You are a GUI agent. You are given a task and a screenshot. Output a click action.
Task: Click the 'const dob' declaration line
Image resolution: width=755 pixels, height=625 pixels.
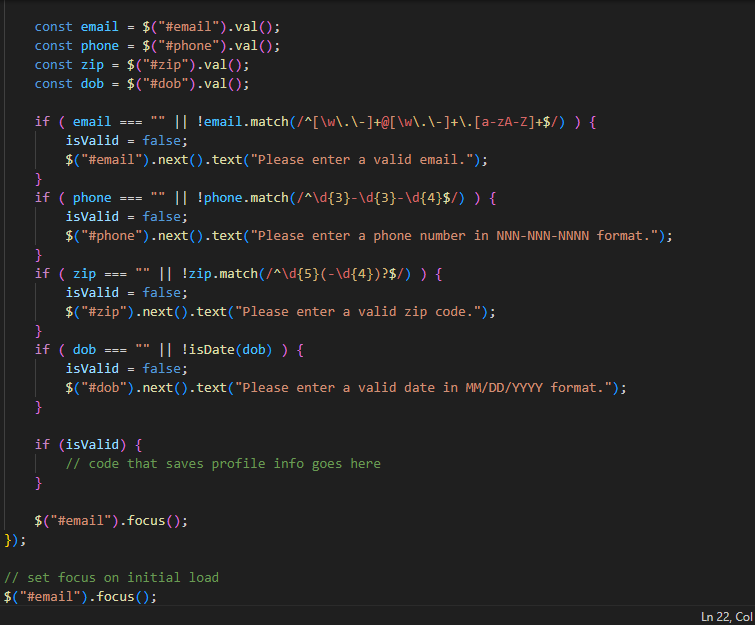pyautogui.click(x=142, y=84)
